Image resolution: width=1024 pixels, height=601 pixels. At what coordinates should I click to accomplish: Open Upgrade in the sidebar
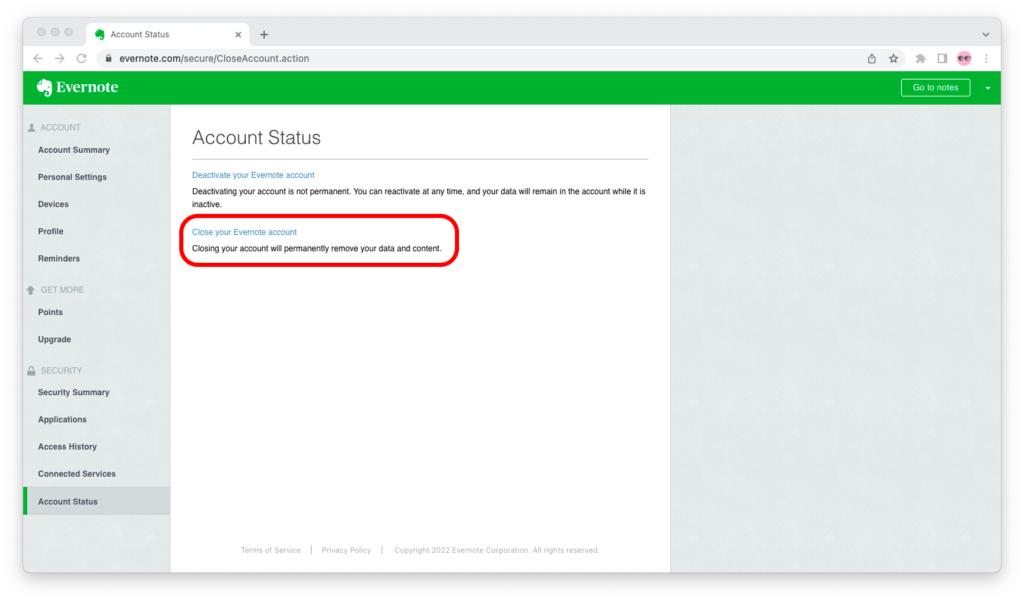pos(54,340)
